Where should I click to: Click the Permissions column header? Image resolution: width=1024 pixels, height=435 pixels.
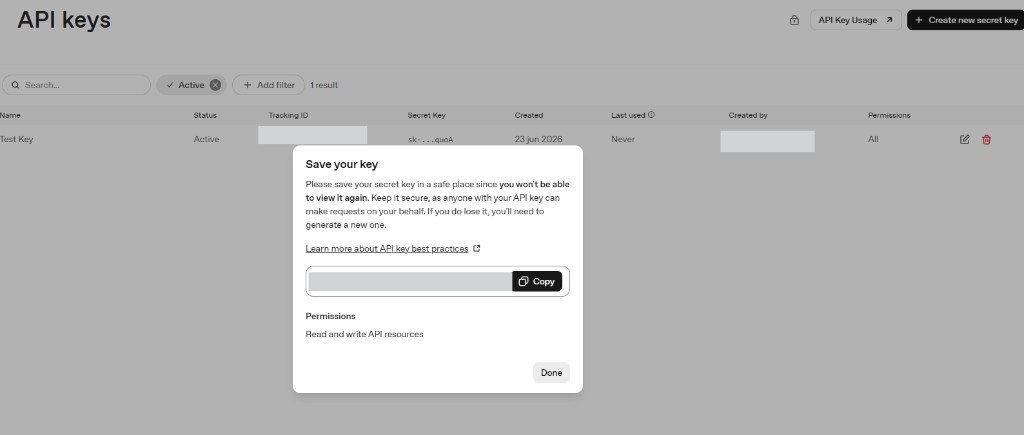pyautogui.click(x=889, y=115)
